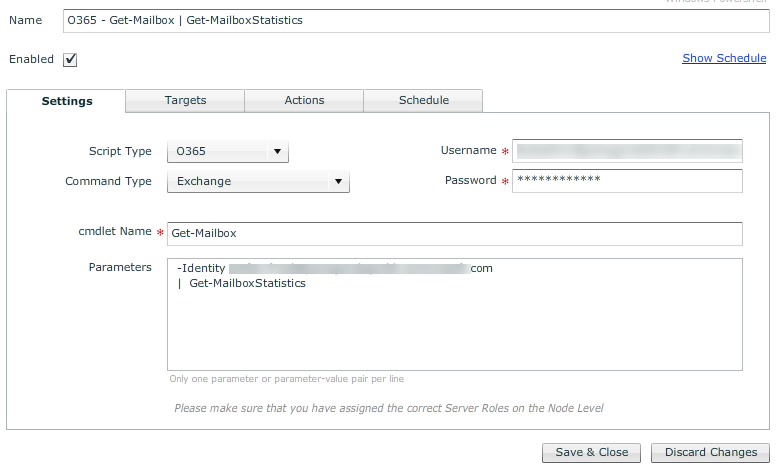Go to the Actions tab
Image resolution: width=776 pixels, height=468 pixels.
coord(304,100)
